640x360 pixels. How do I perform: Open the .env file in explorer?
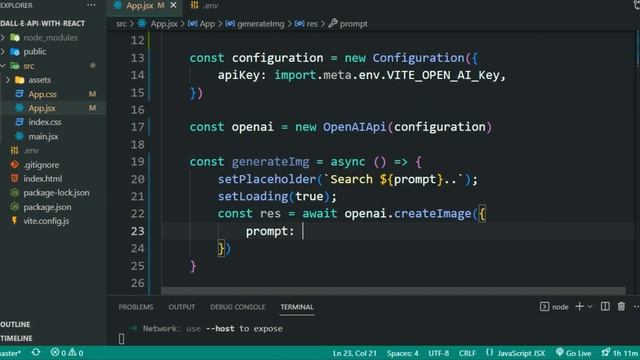pyautogui.click(x=31, y=151)
